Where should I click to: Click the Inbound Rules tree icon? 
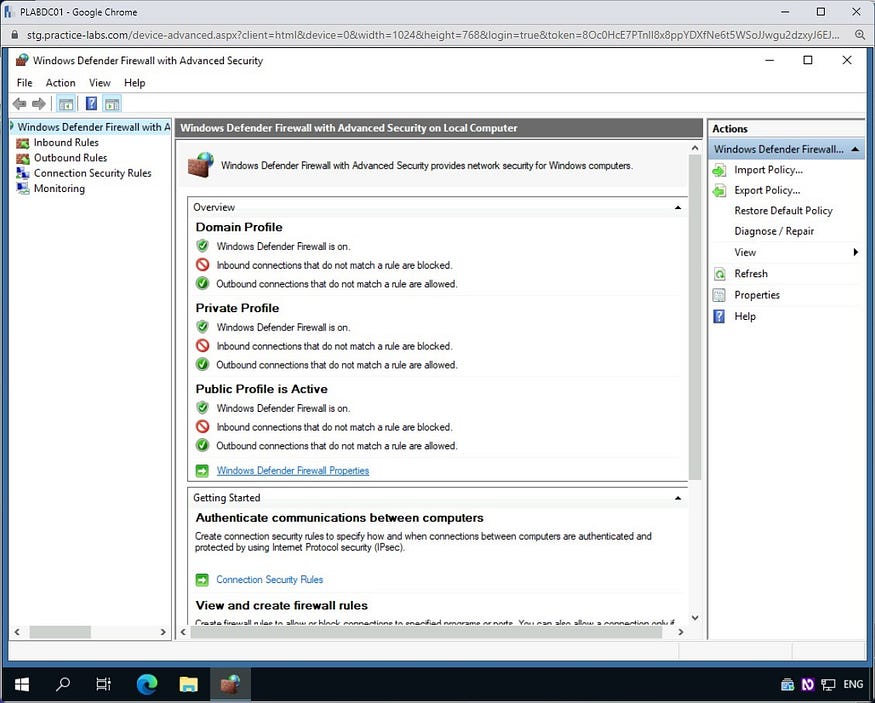coord(23,143)
